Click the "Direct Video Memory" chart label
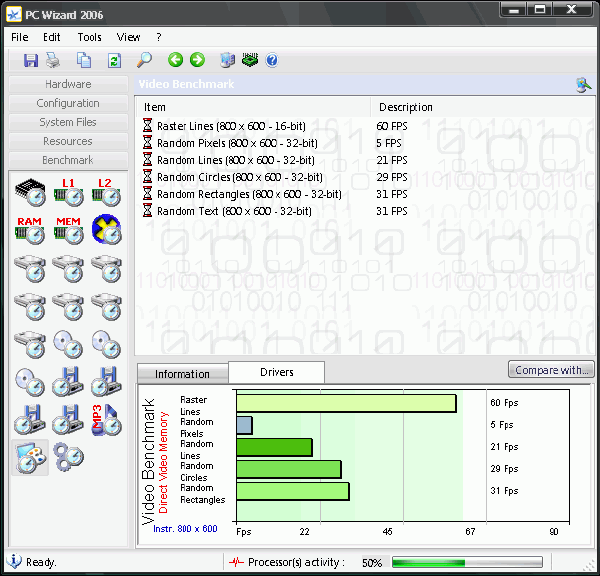The height and width of the screenshot is (576, 600). pyautogui.click(x=163, y=462)
